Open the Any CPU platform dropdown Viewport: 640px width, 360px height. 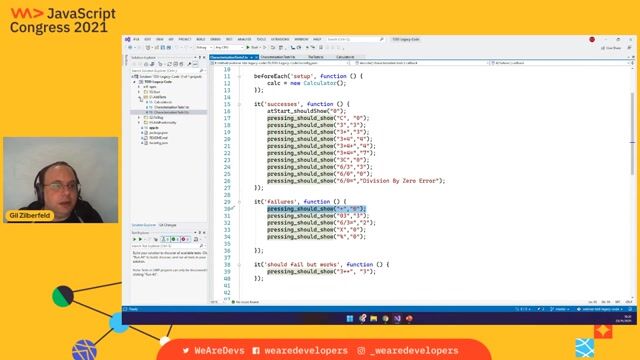click(229, 48)
